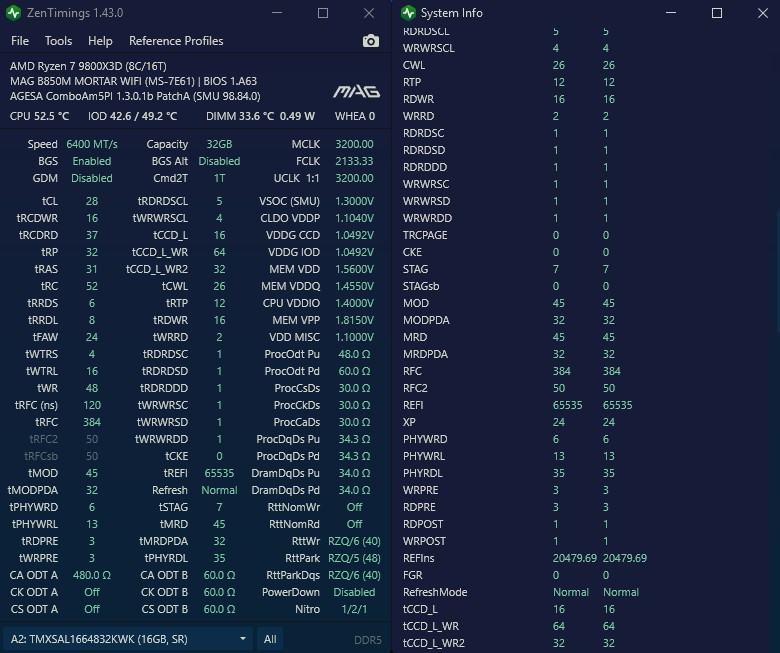The height and width of the screenshot is (653, 780).
Task: Click the ProcOdt Pu value 48.0 Ω
Action: pos(354,354)
